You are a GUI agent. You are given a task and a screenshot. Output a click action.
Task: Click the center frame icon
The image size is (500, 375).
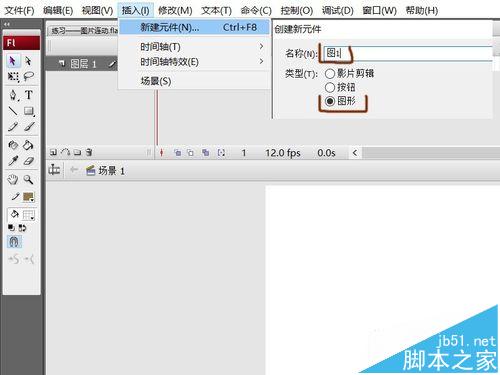[161, 153]
